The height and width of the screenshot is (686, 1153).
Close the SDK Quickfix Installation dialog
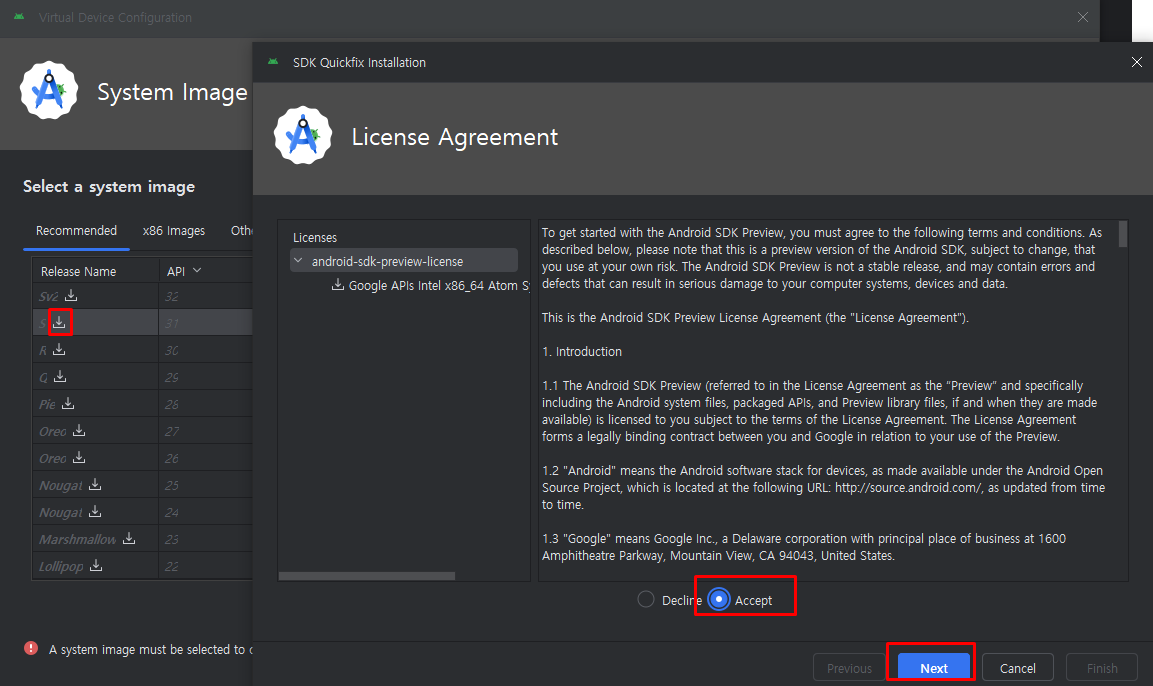point(1136,62)
